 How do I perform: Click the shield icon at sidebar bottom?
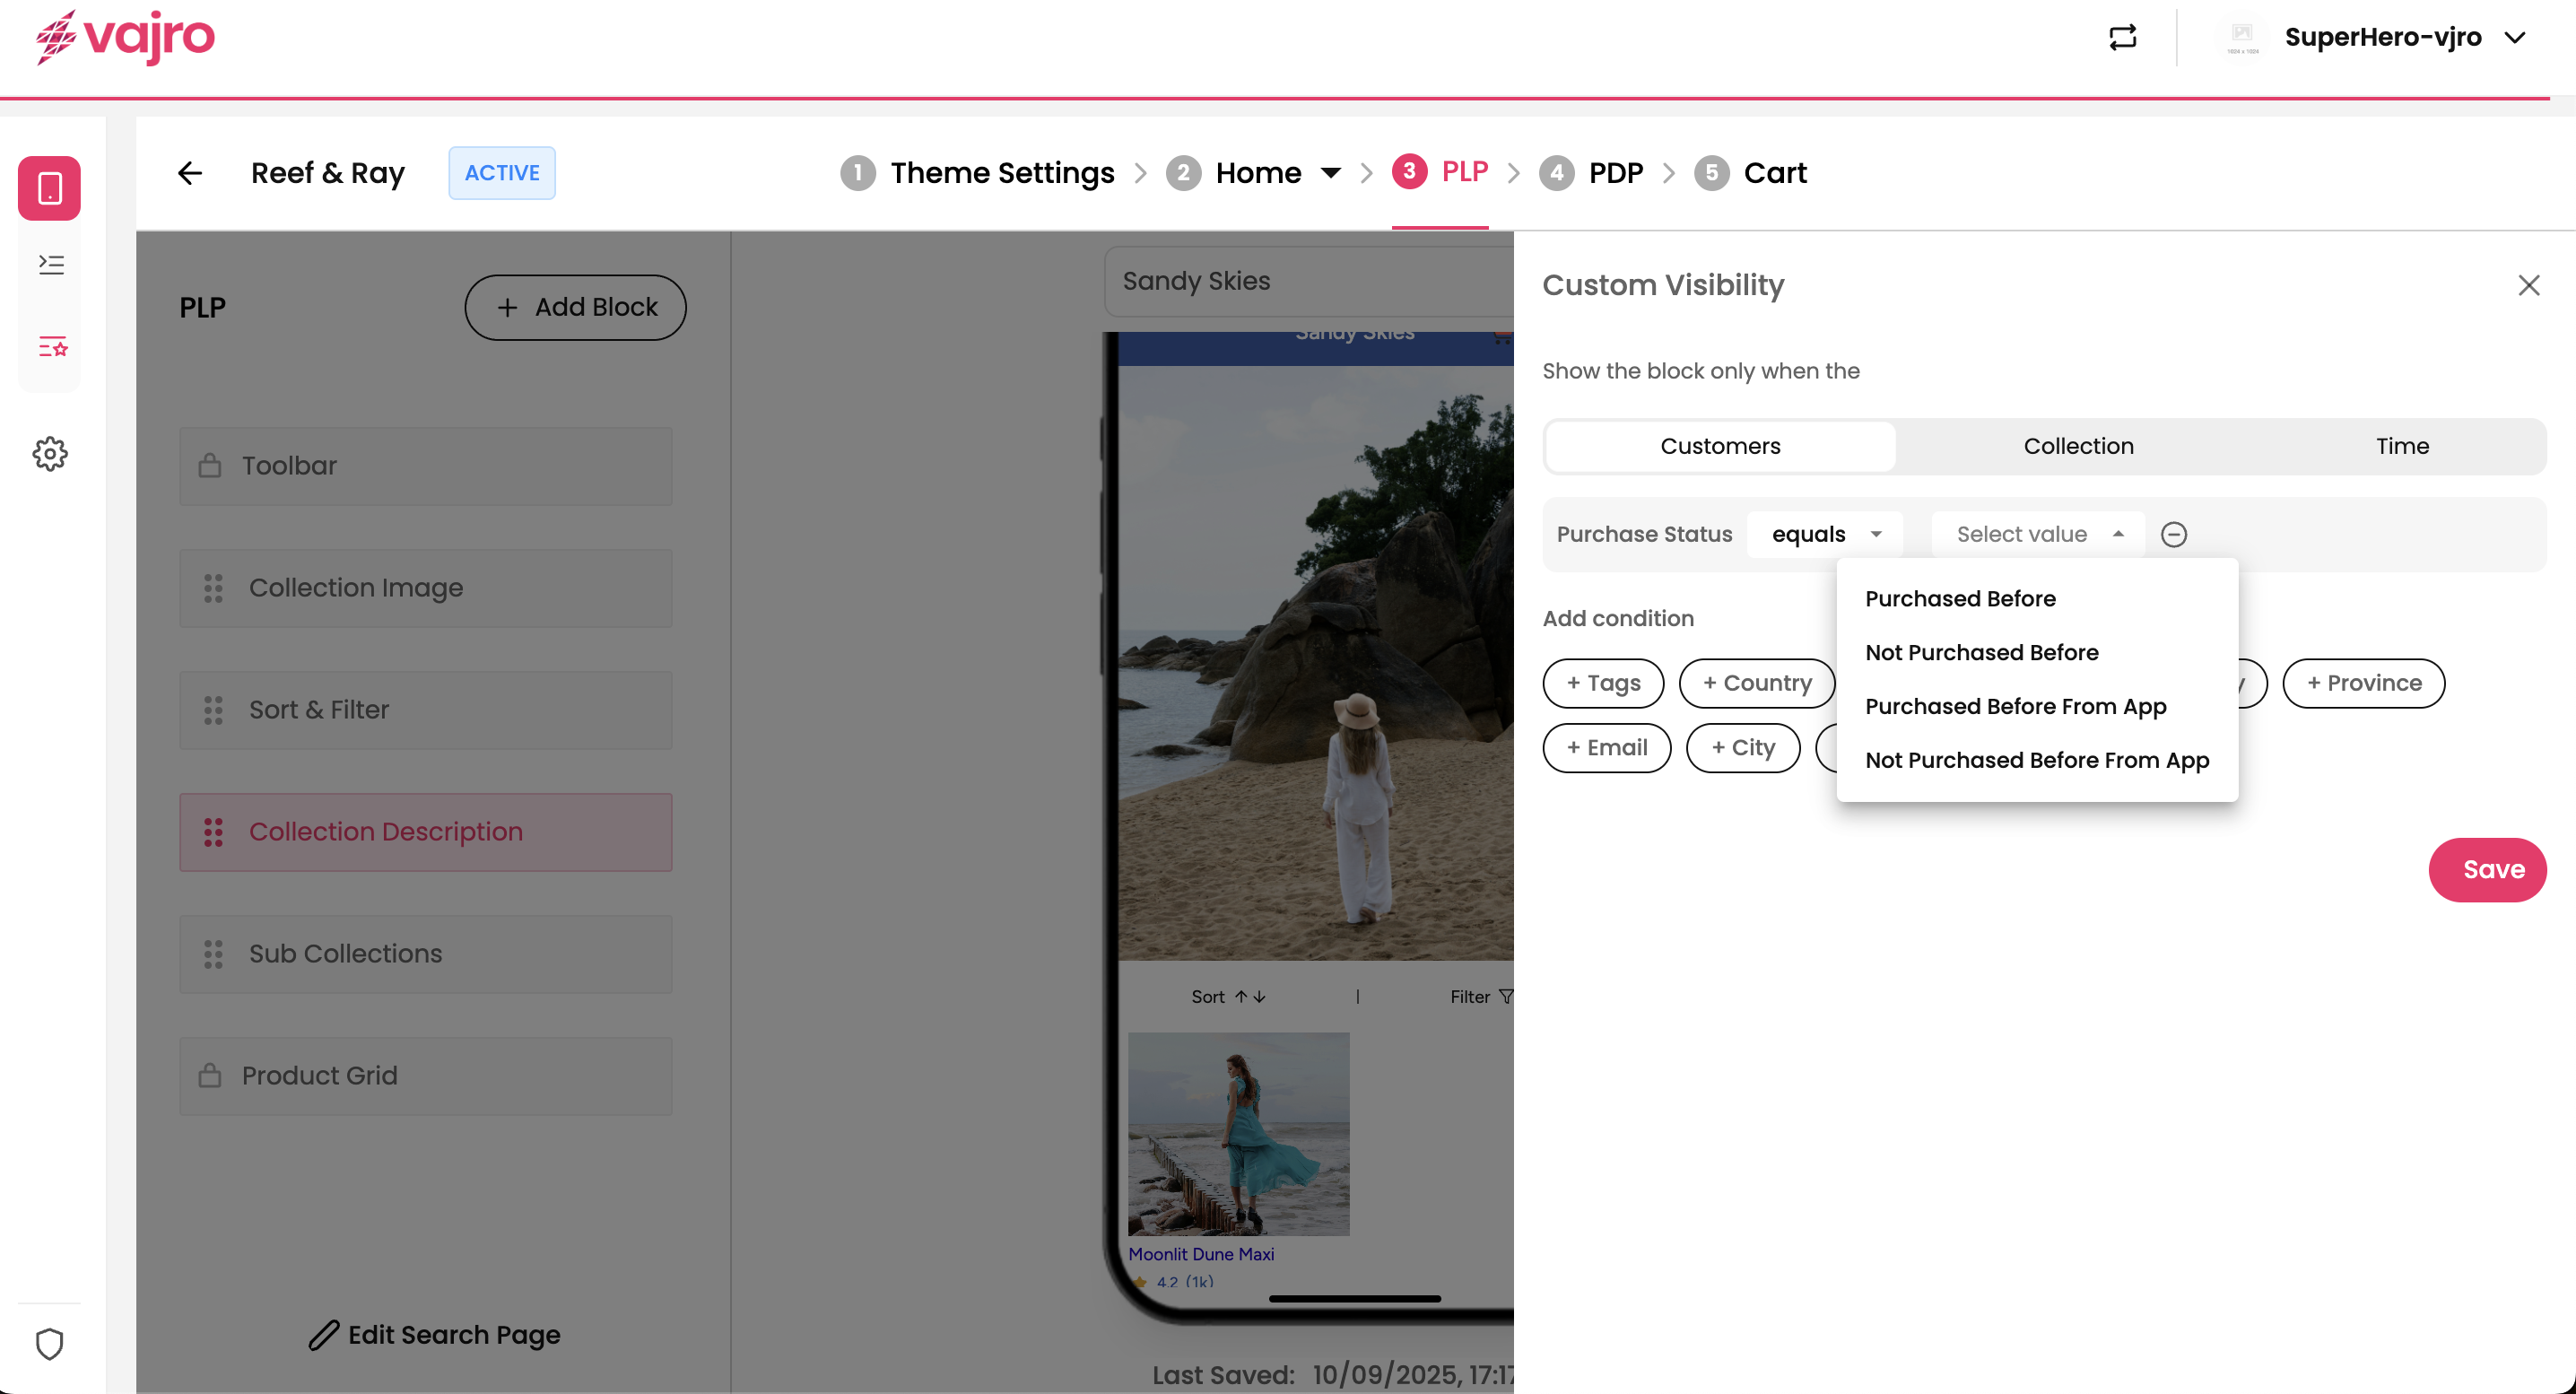pyautogui.click(x=50, y=1343)
